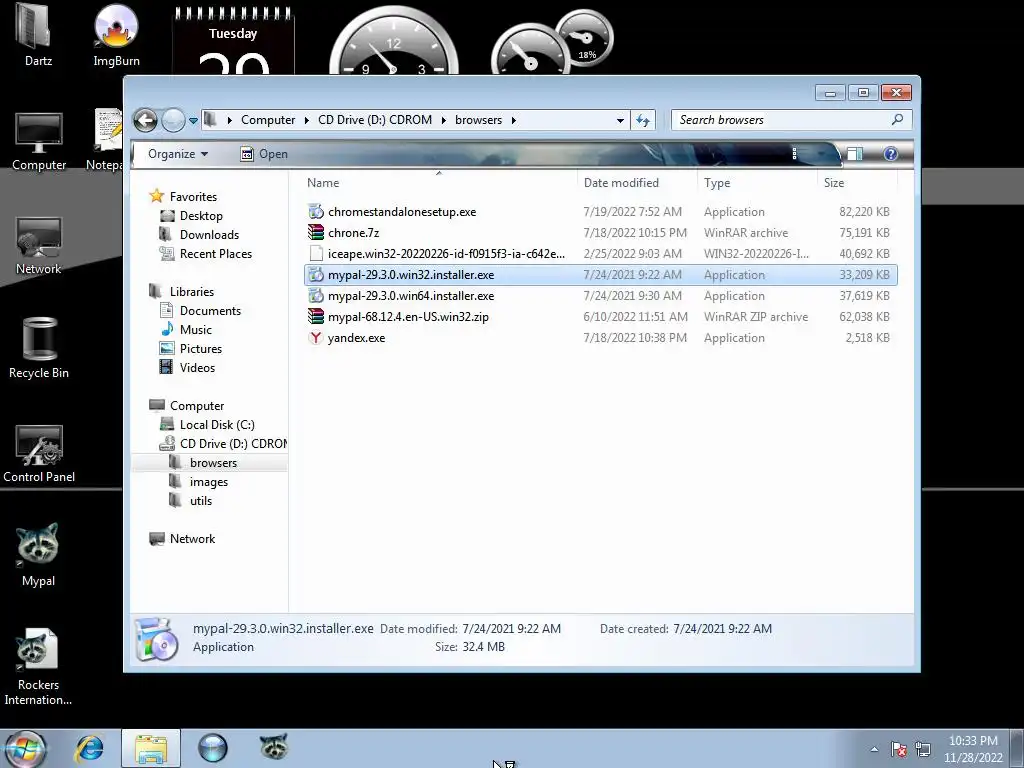Viewport: 1024px width, 768px height.
Task: Open address bar history dropdown
Action: (x=620, y=120)
